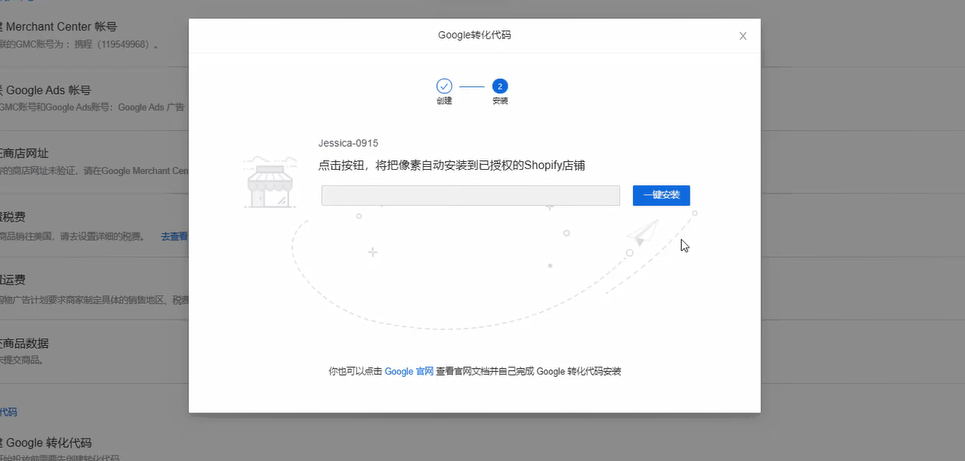Select the completed 创建 step checkmark
Image resolution: width=965 pixels, height=461 pixels.
point(444,86)
